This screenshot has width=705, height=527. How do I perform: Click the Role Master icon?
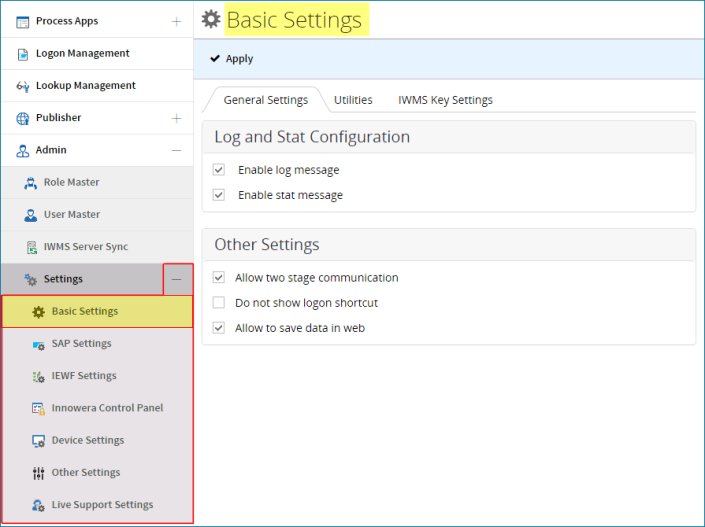[31, 183]
